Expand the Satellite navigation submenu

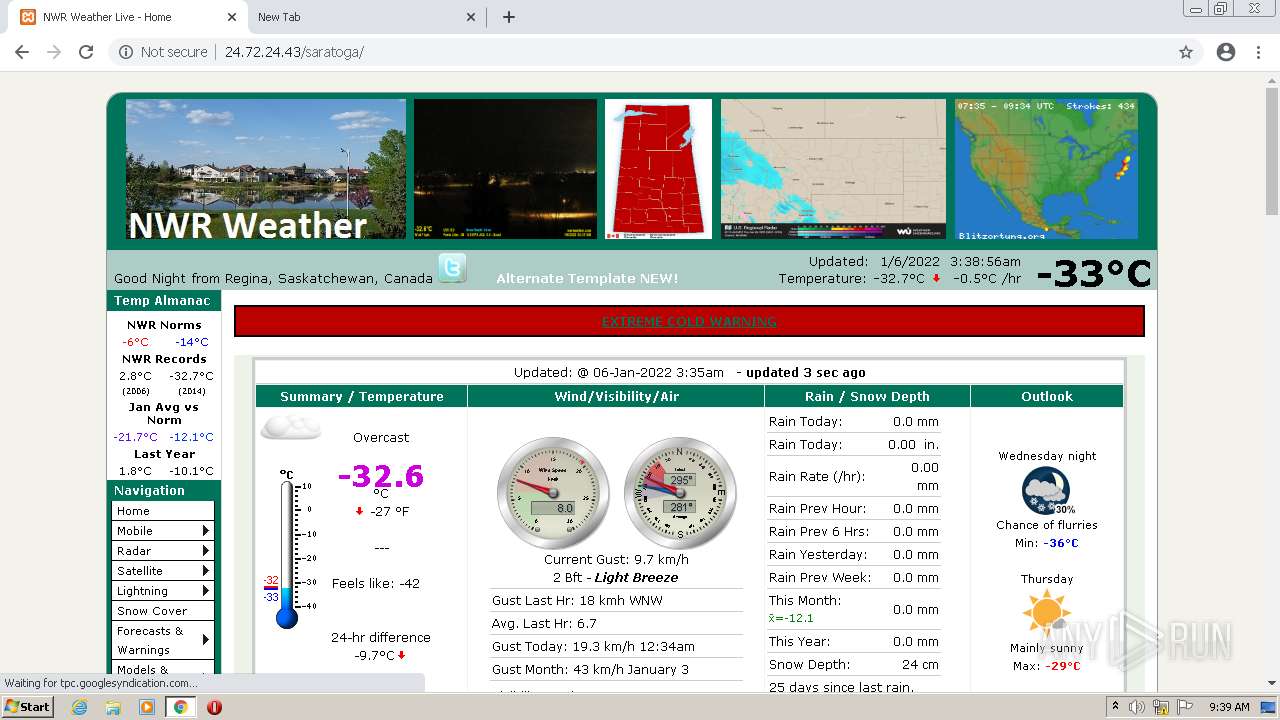163,571
